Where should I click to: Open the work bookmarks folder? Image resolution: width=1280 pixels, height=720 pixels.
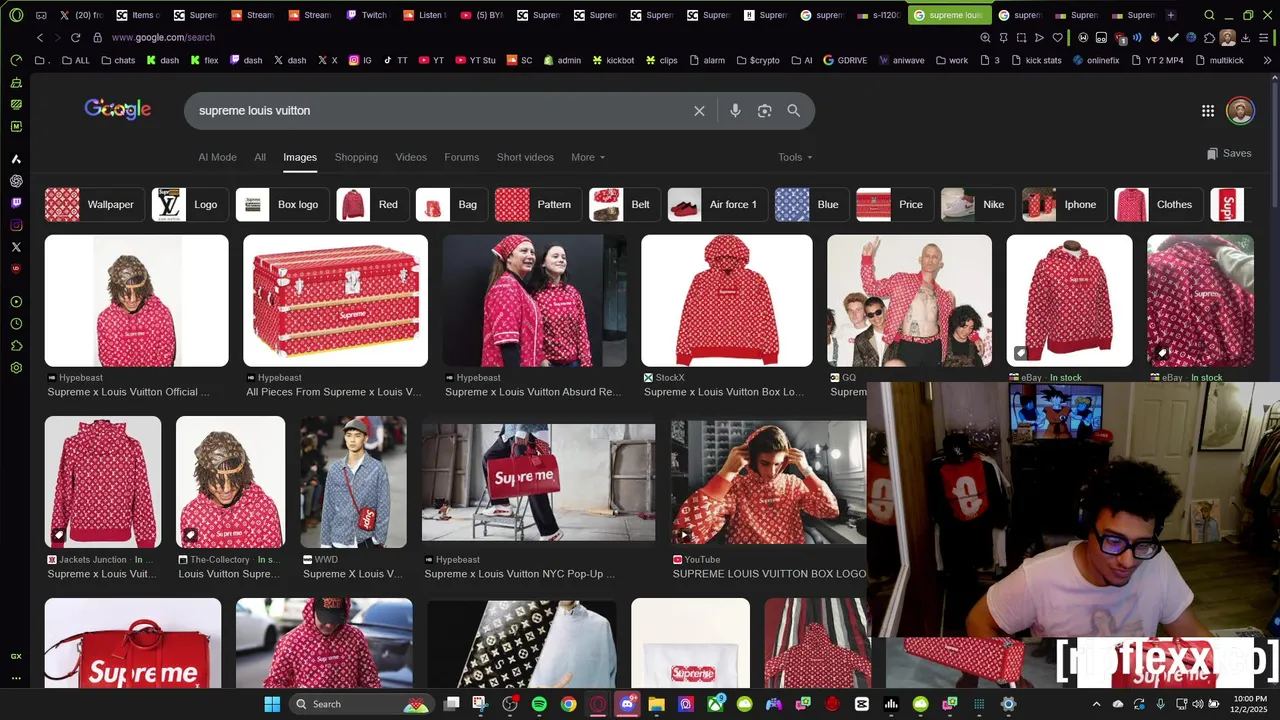[952, 60]
